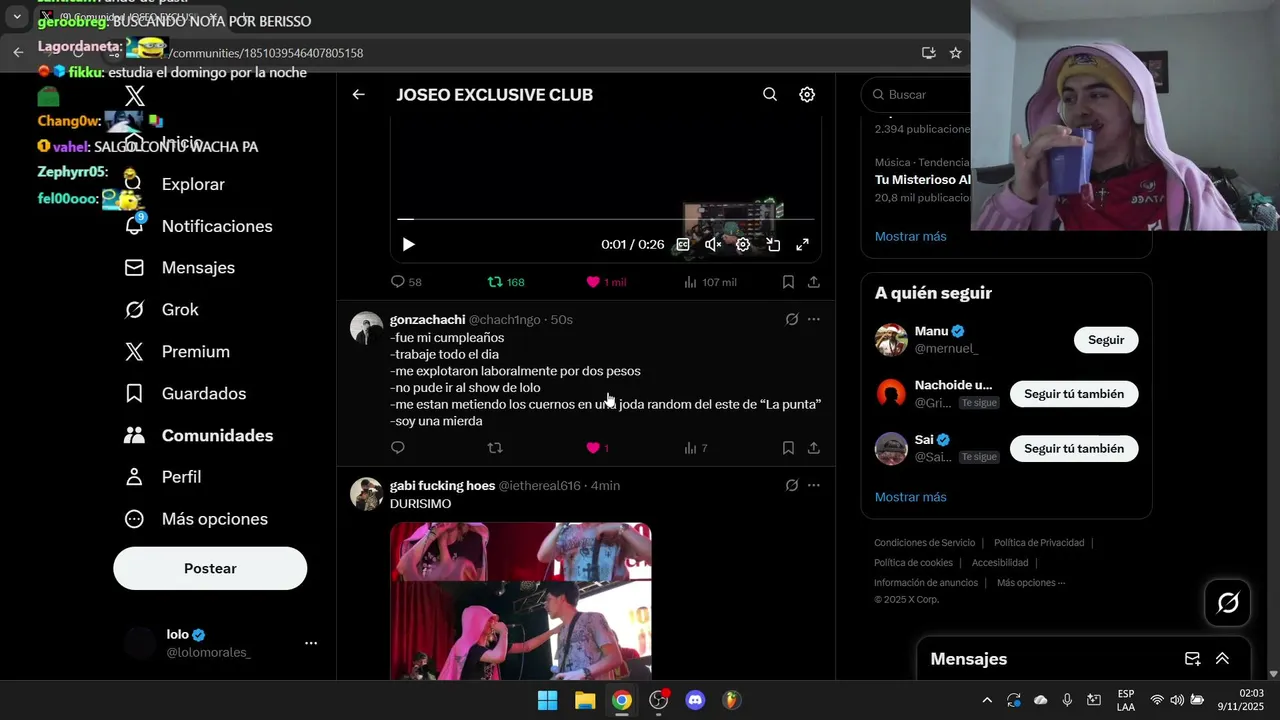The height and width of the screenshot is (720, 1280).
Task: Follow back Sai with Seguir tú también
Action: 1074,449
